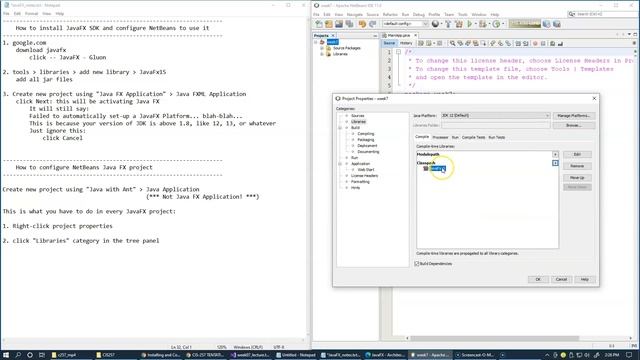
Task: Click the editor horizontal scrollbar
Action: (x=495, y=338)
